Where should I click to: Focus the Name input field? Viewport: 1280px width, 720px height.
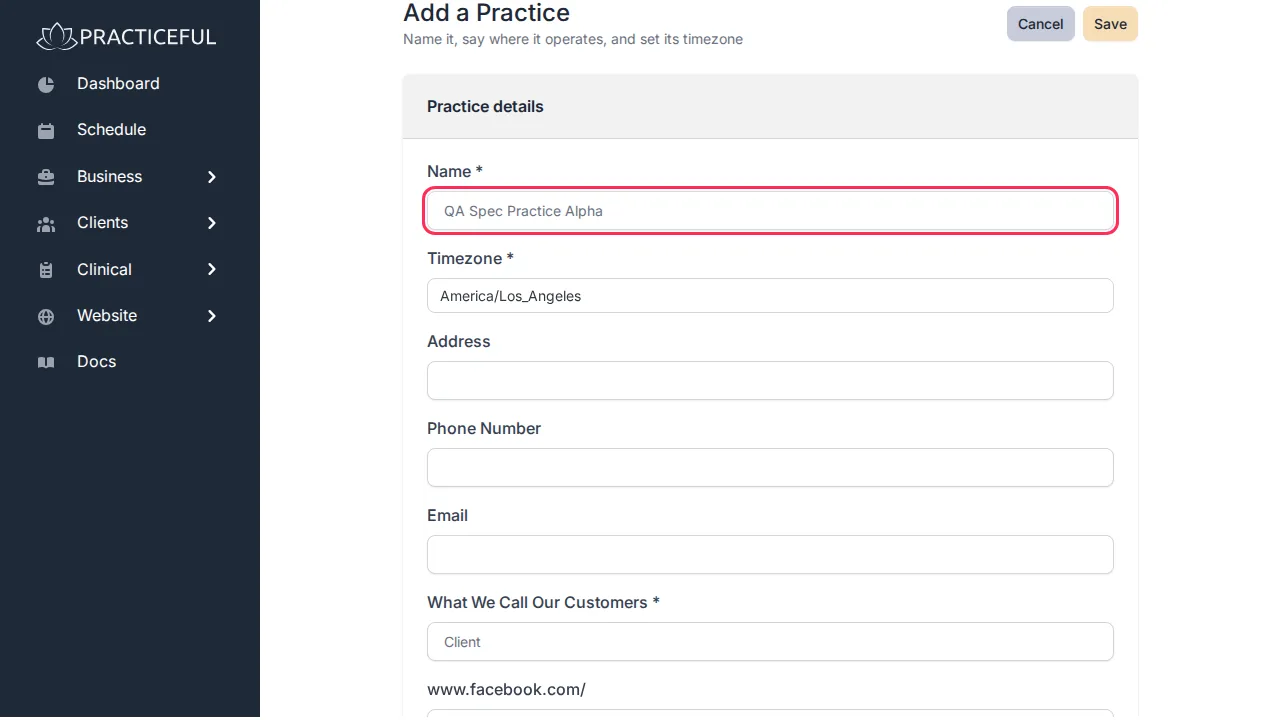[770, 211]
